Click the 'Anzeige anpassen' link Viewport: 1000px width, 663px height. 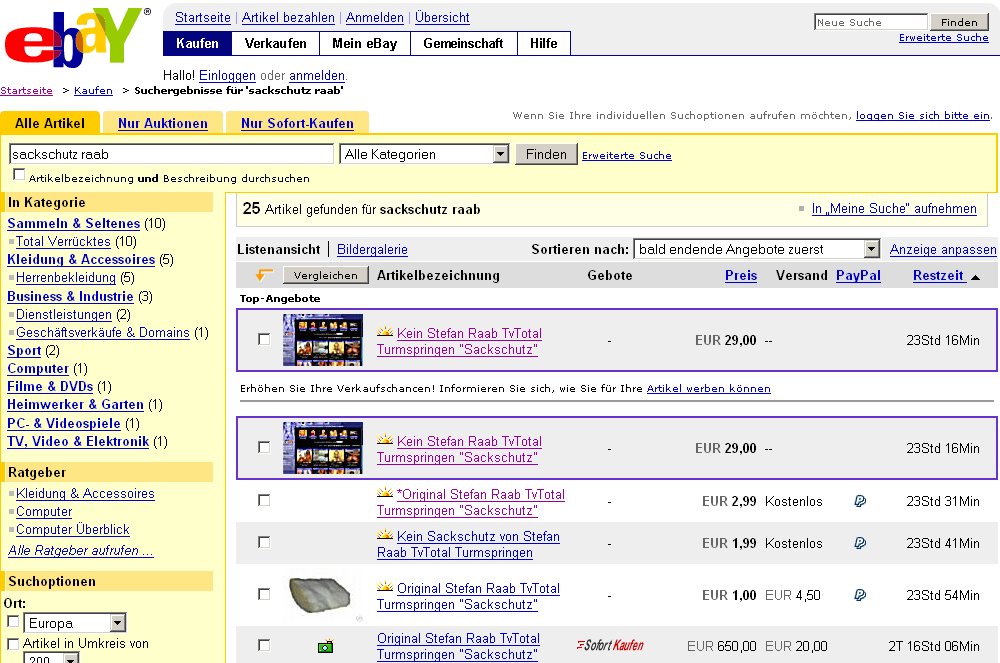pyautogui.click(x=943, y=249)
